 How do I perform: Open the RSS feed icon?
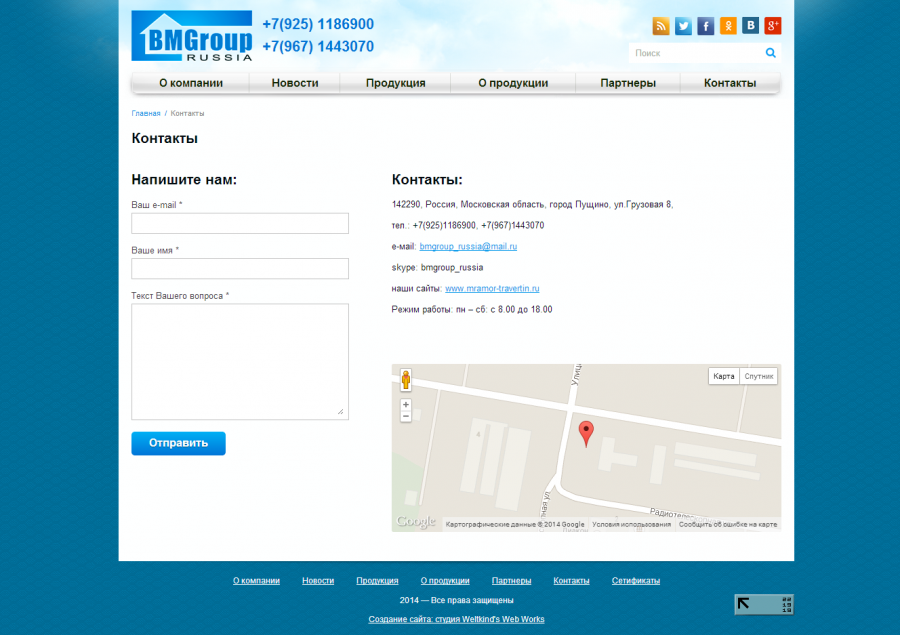point(661,26)
